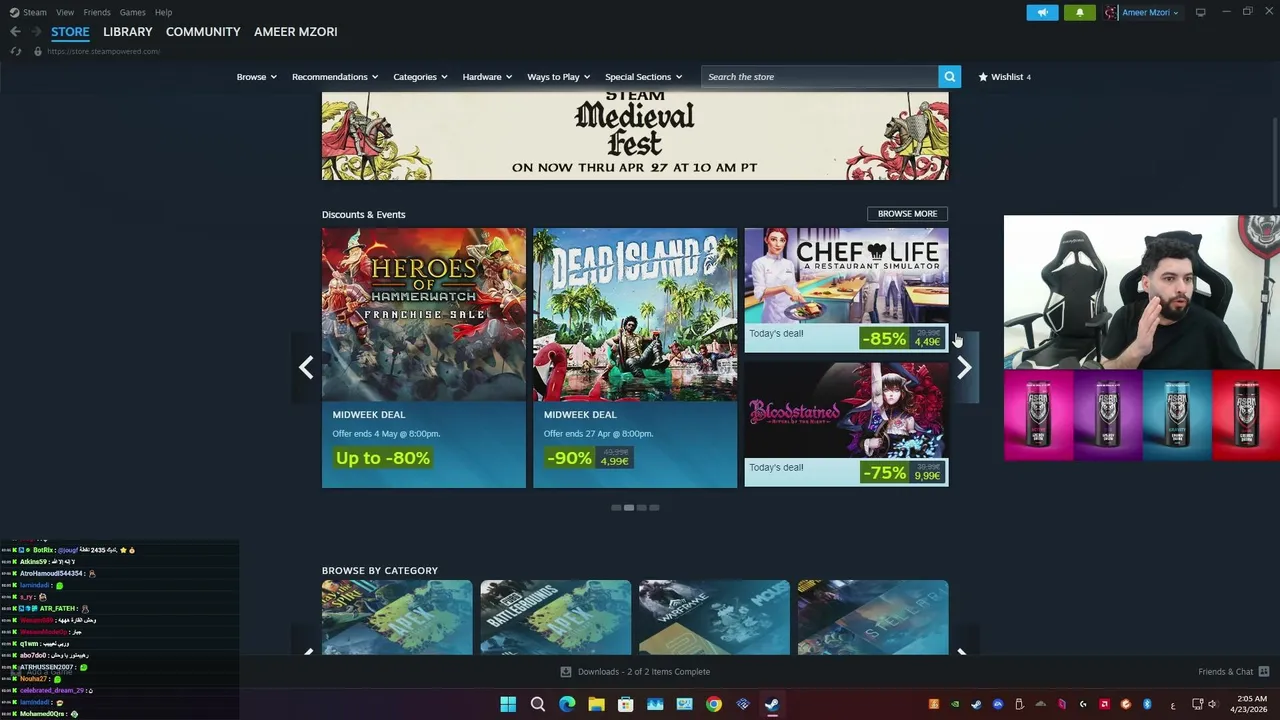The image size is (1280, 720).
Task: Open File Explorer from taskbar
Action: [x=596, y=704]
